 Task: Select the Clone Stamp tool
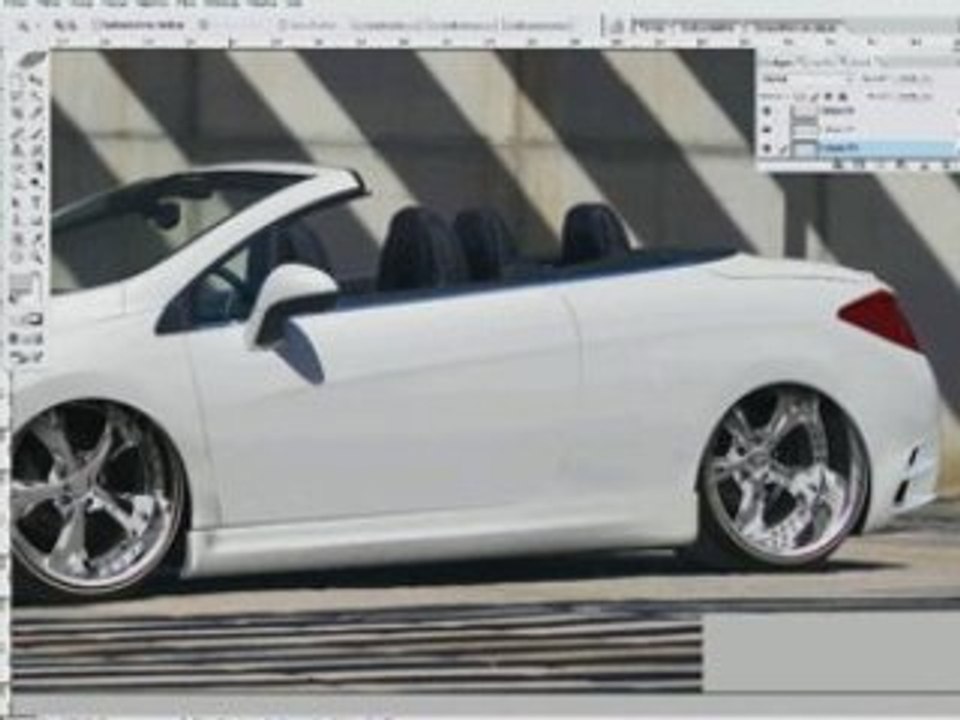[x=17, y=149]
